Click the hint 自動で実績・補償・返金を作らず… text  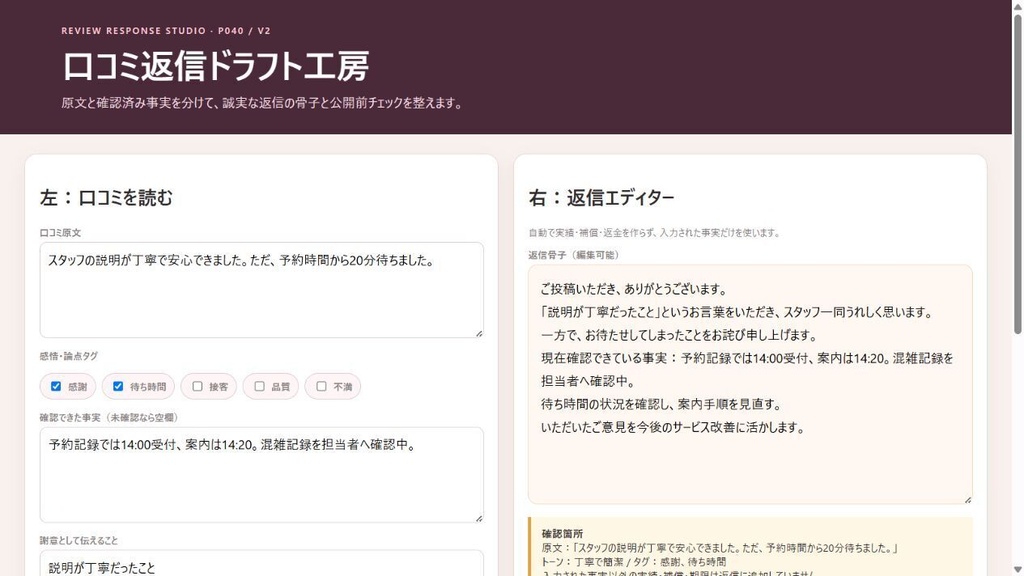[654, 232]
